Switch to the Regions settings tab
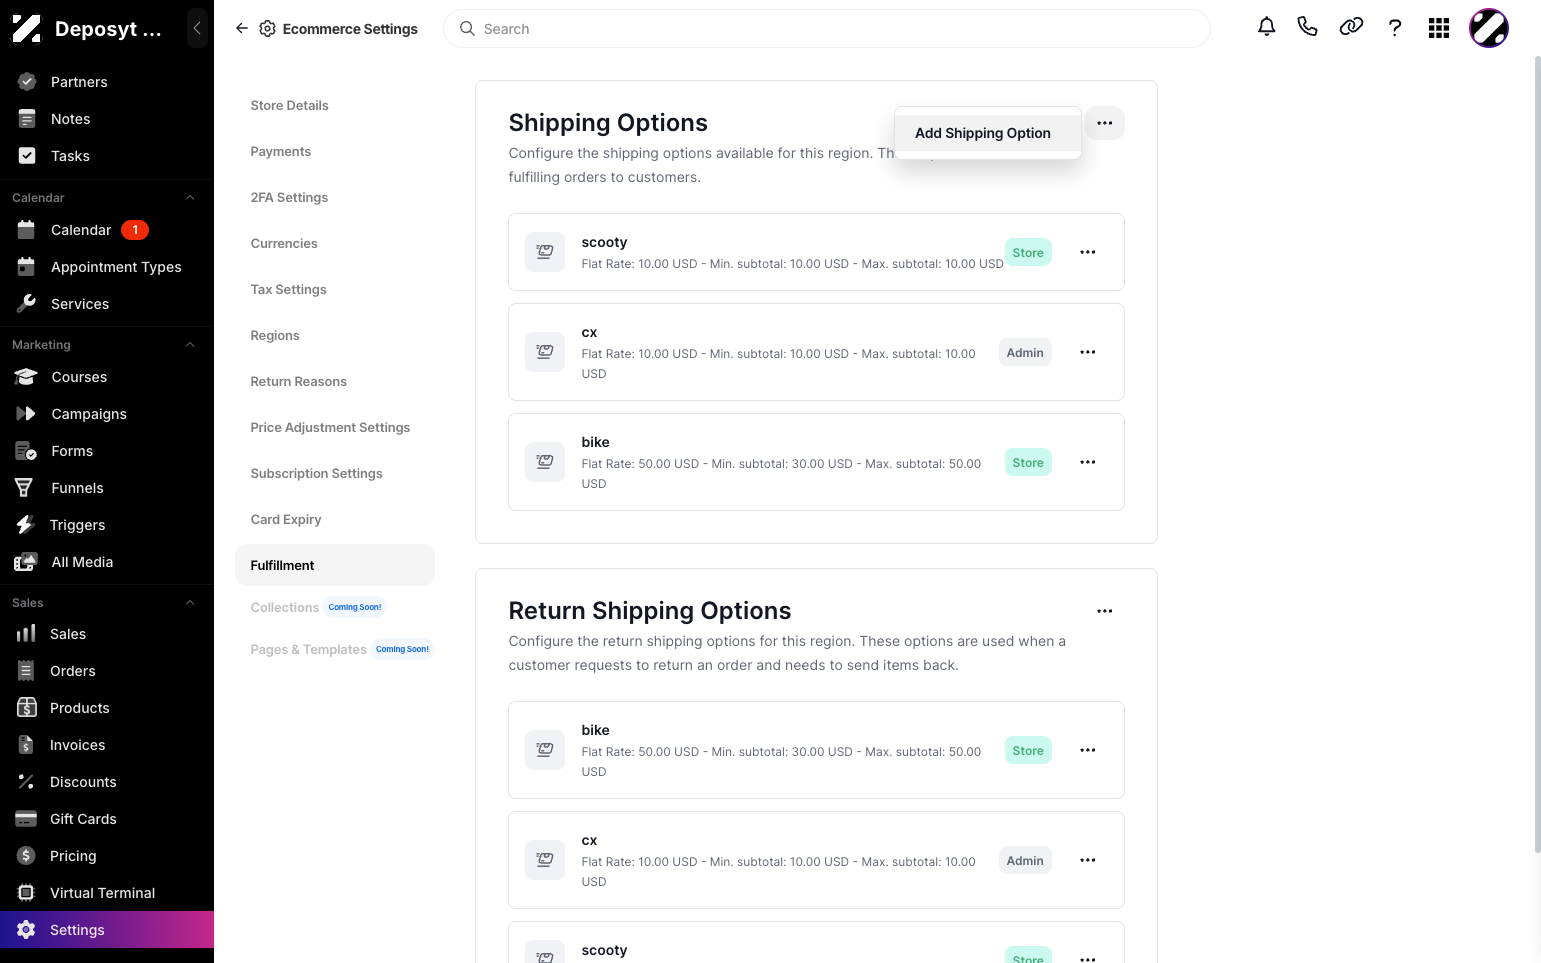The image size is (1541, 963). 275,335
